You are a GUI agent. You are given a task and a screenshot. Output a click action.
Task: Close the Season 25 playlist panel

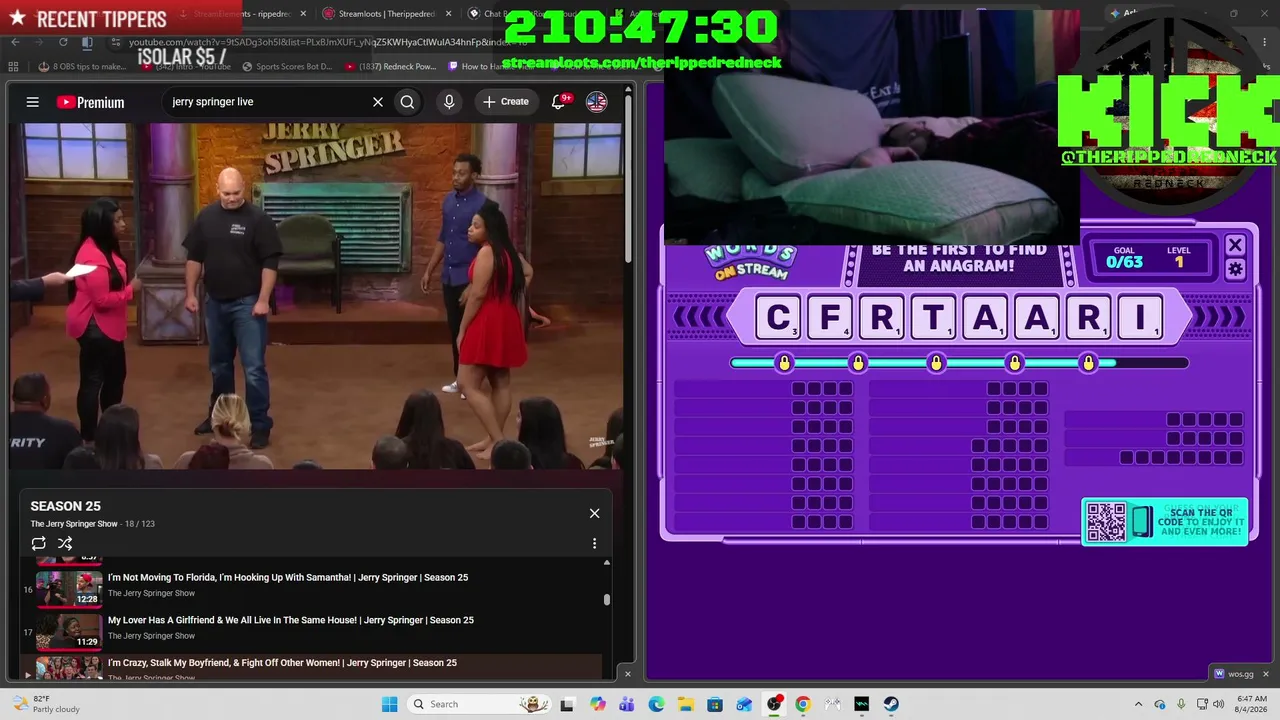click(x=594, y=513)
